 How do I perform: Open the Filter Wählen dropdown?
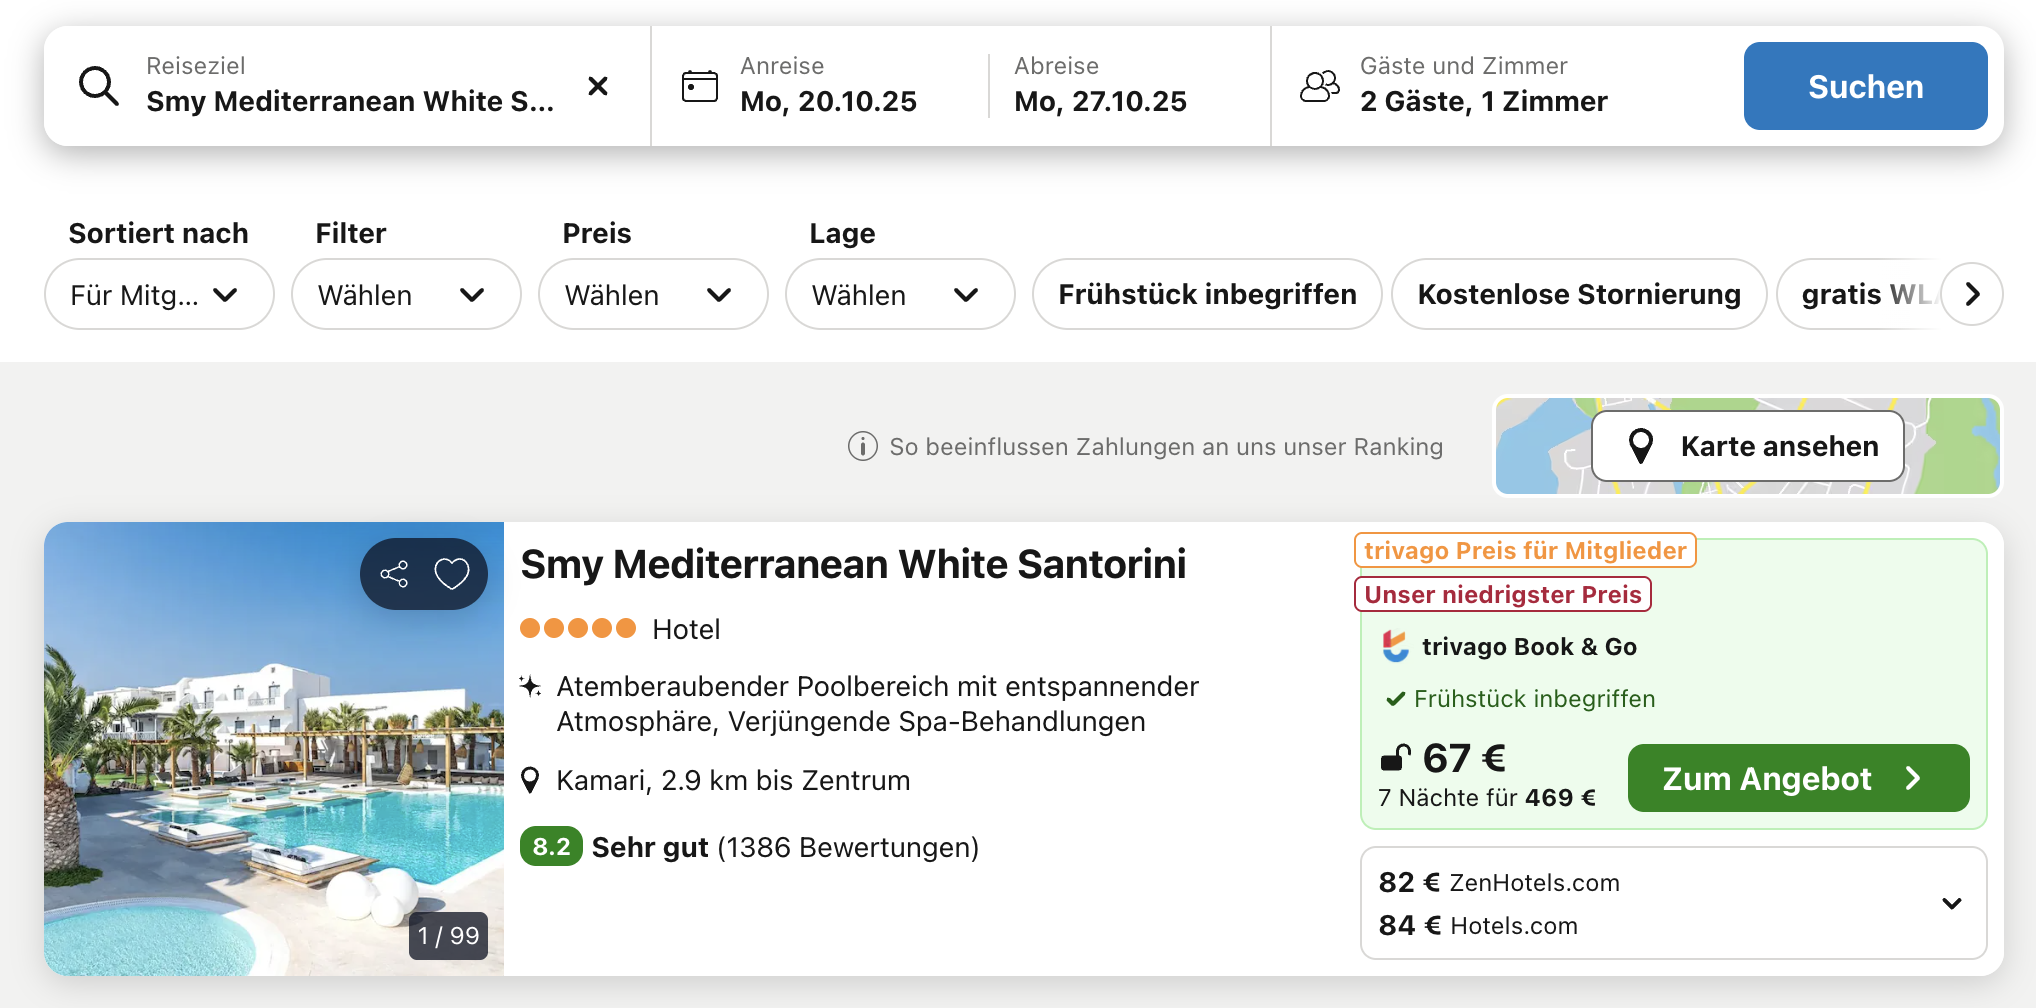[406, 294]
